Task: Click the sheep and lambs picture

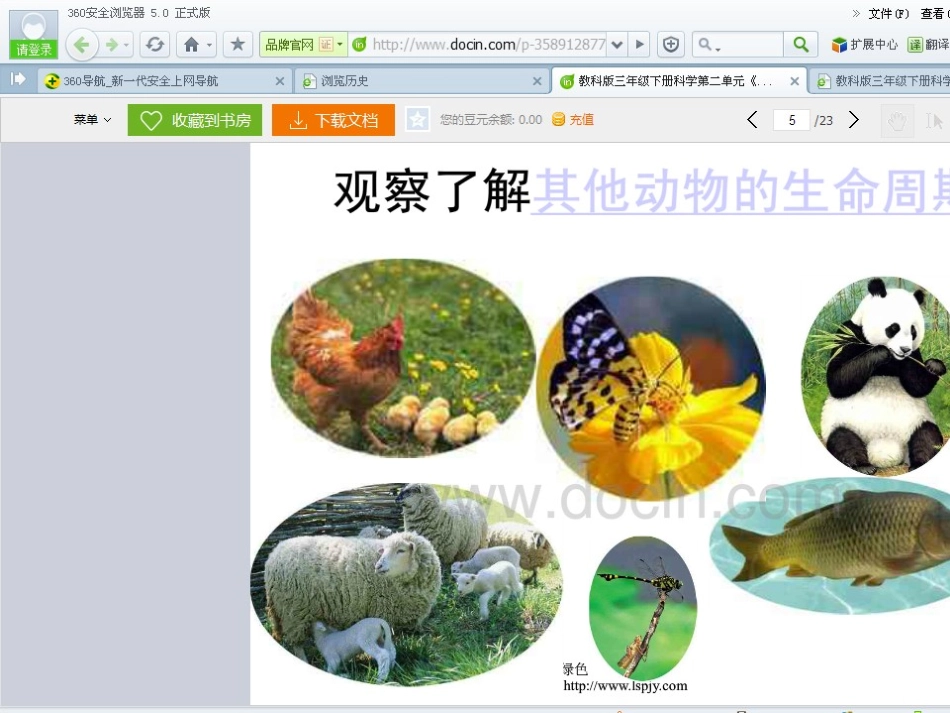Action: 406,585
